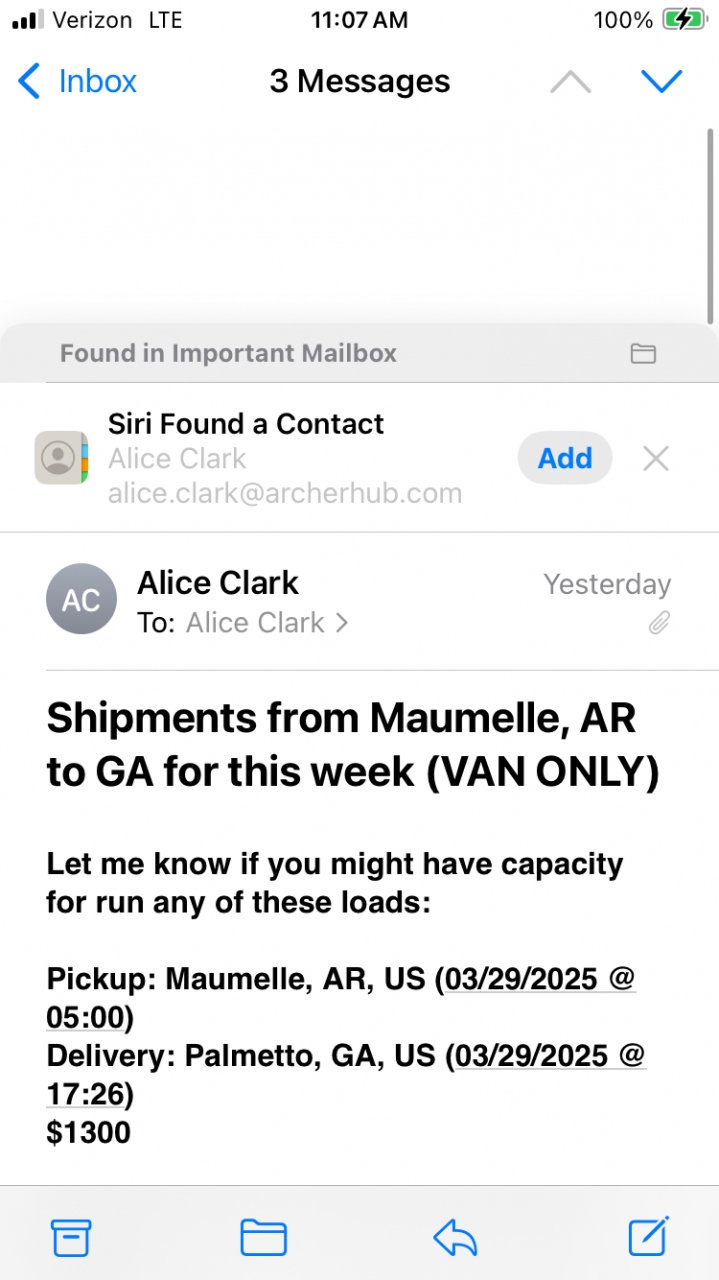Tap the pickup date 03/29/2025 @ 05:00 link

[x=540, y=980]
